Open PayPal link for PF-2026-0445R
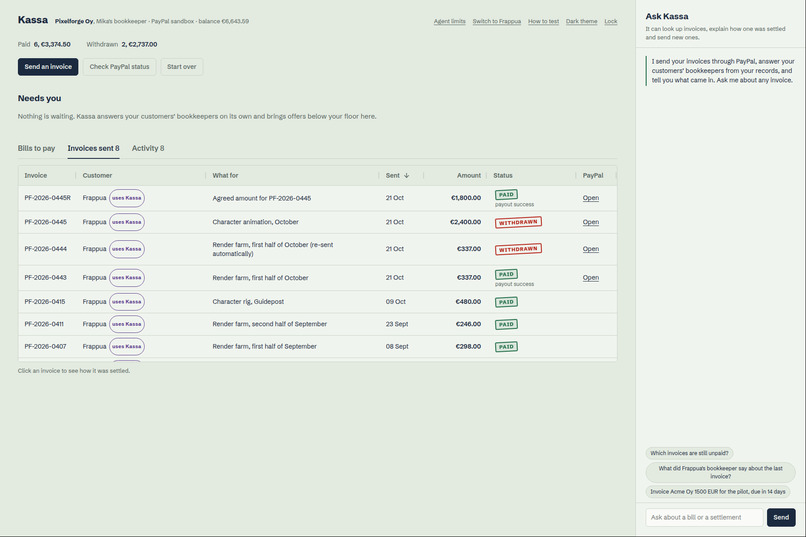This screenshot has height=537, width=806. (591, 198)
